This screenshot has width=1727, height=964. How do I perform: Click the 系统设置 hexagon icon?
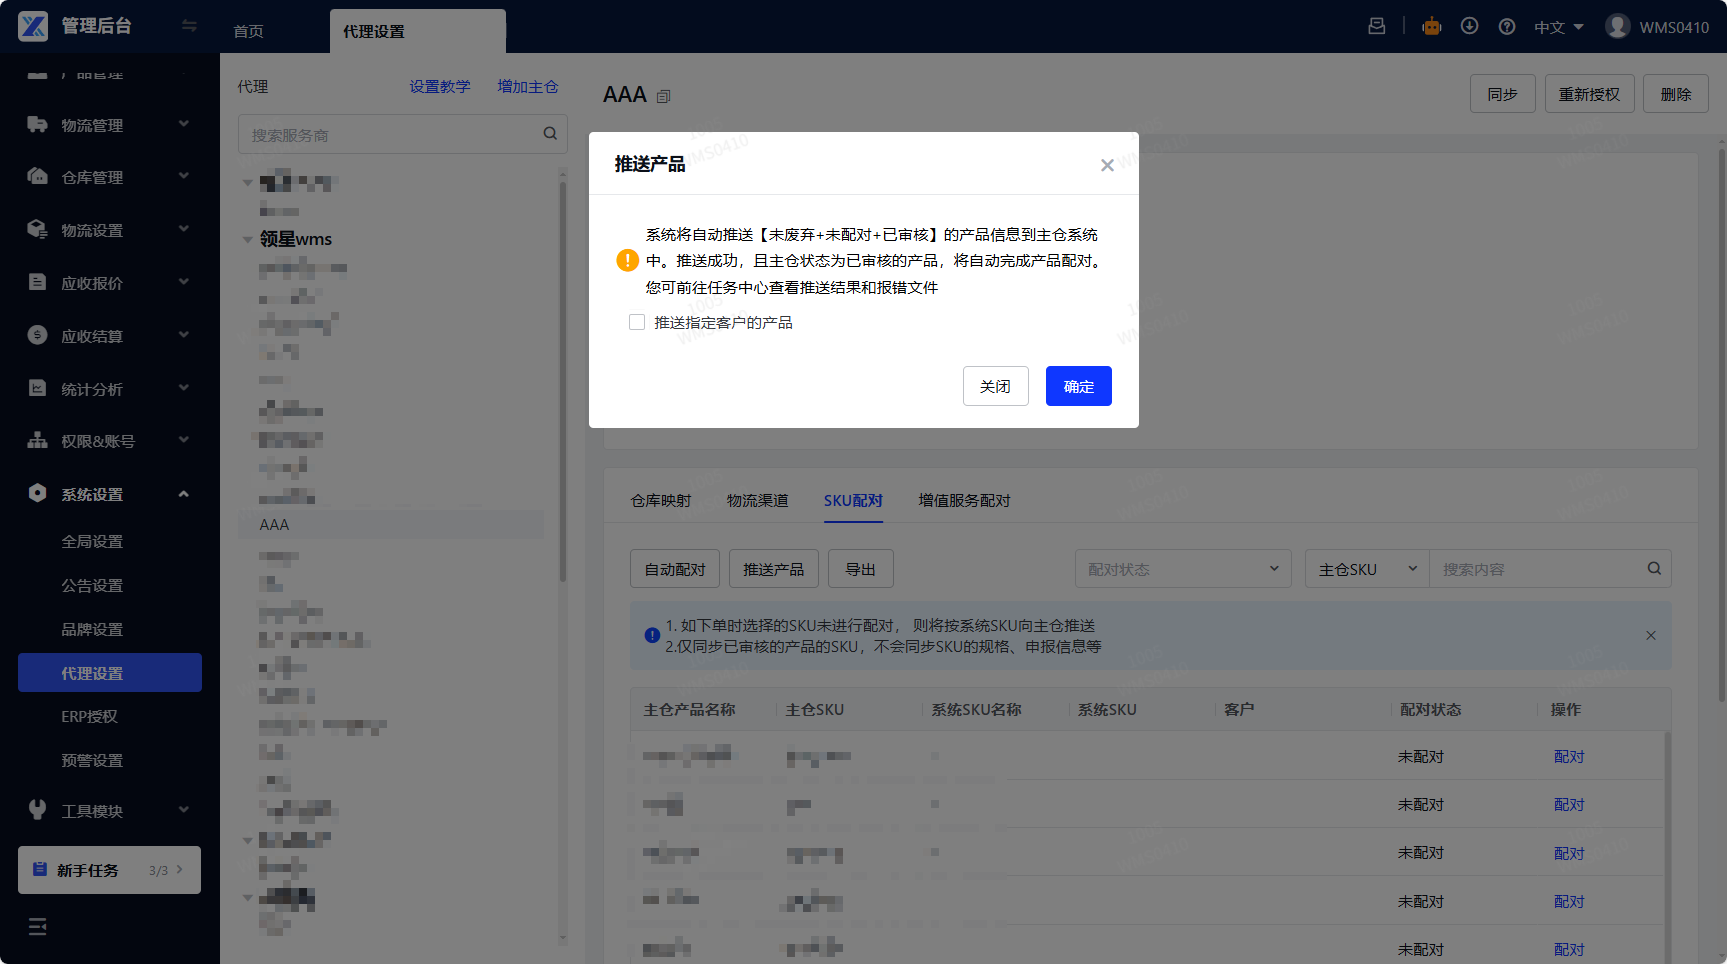pyautogui.click(x=37, y=493)
